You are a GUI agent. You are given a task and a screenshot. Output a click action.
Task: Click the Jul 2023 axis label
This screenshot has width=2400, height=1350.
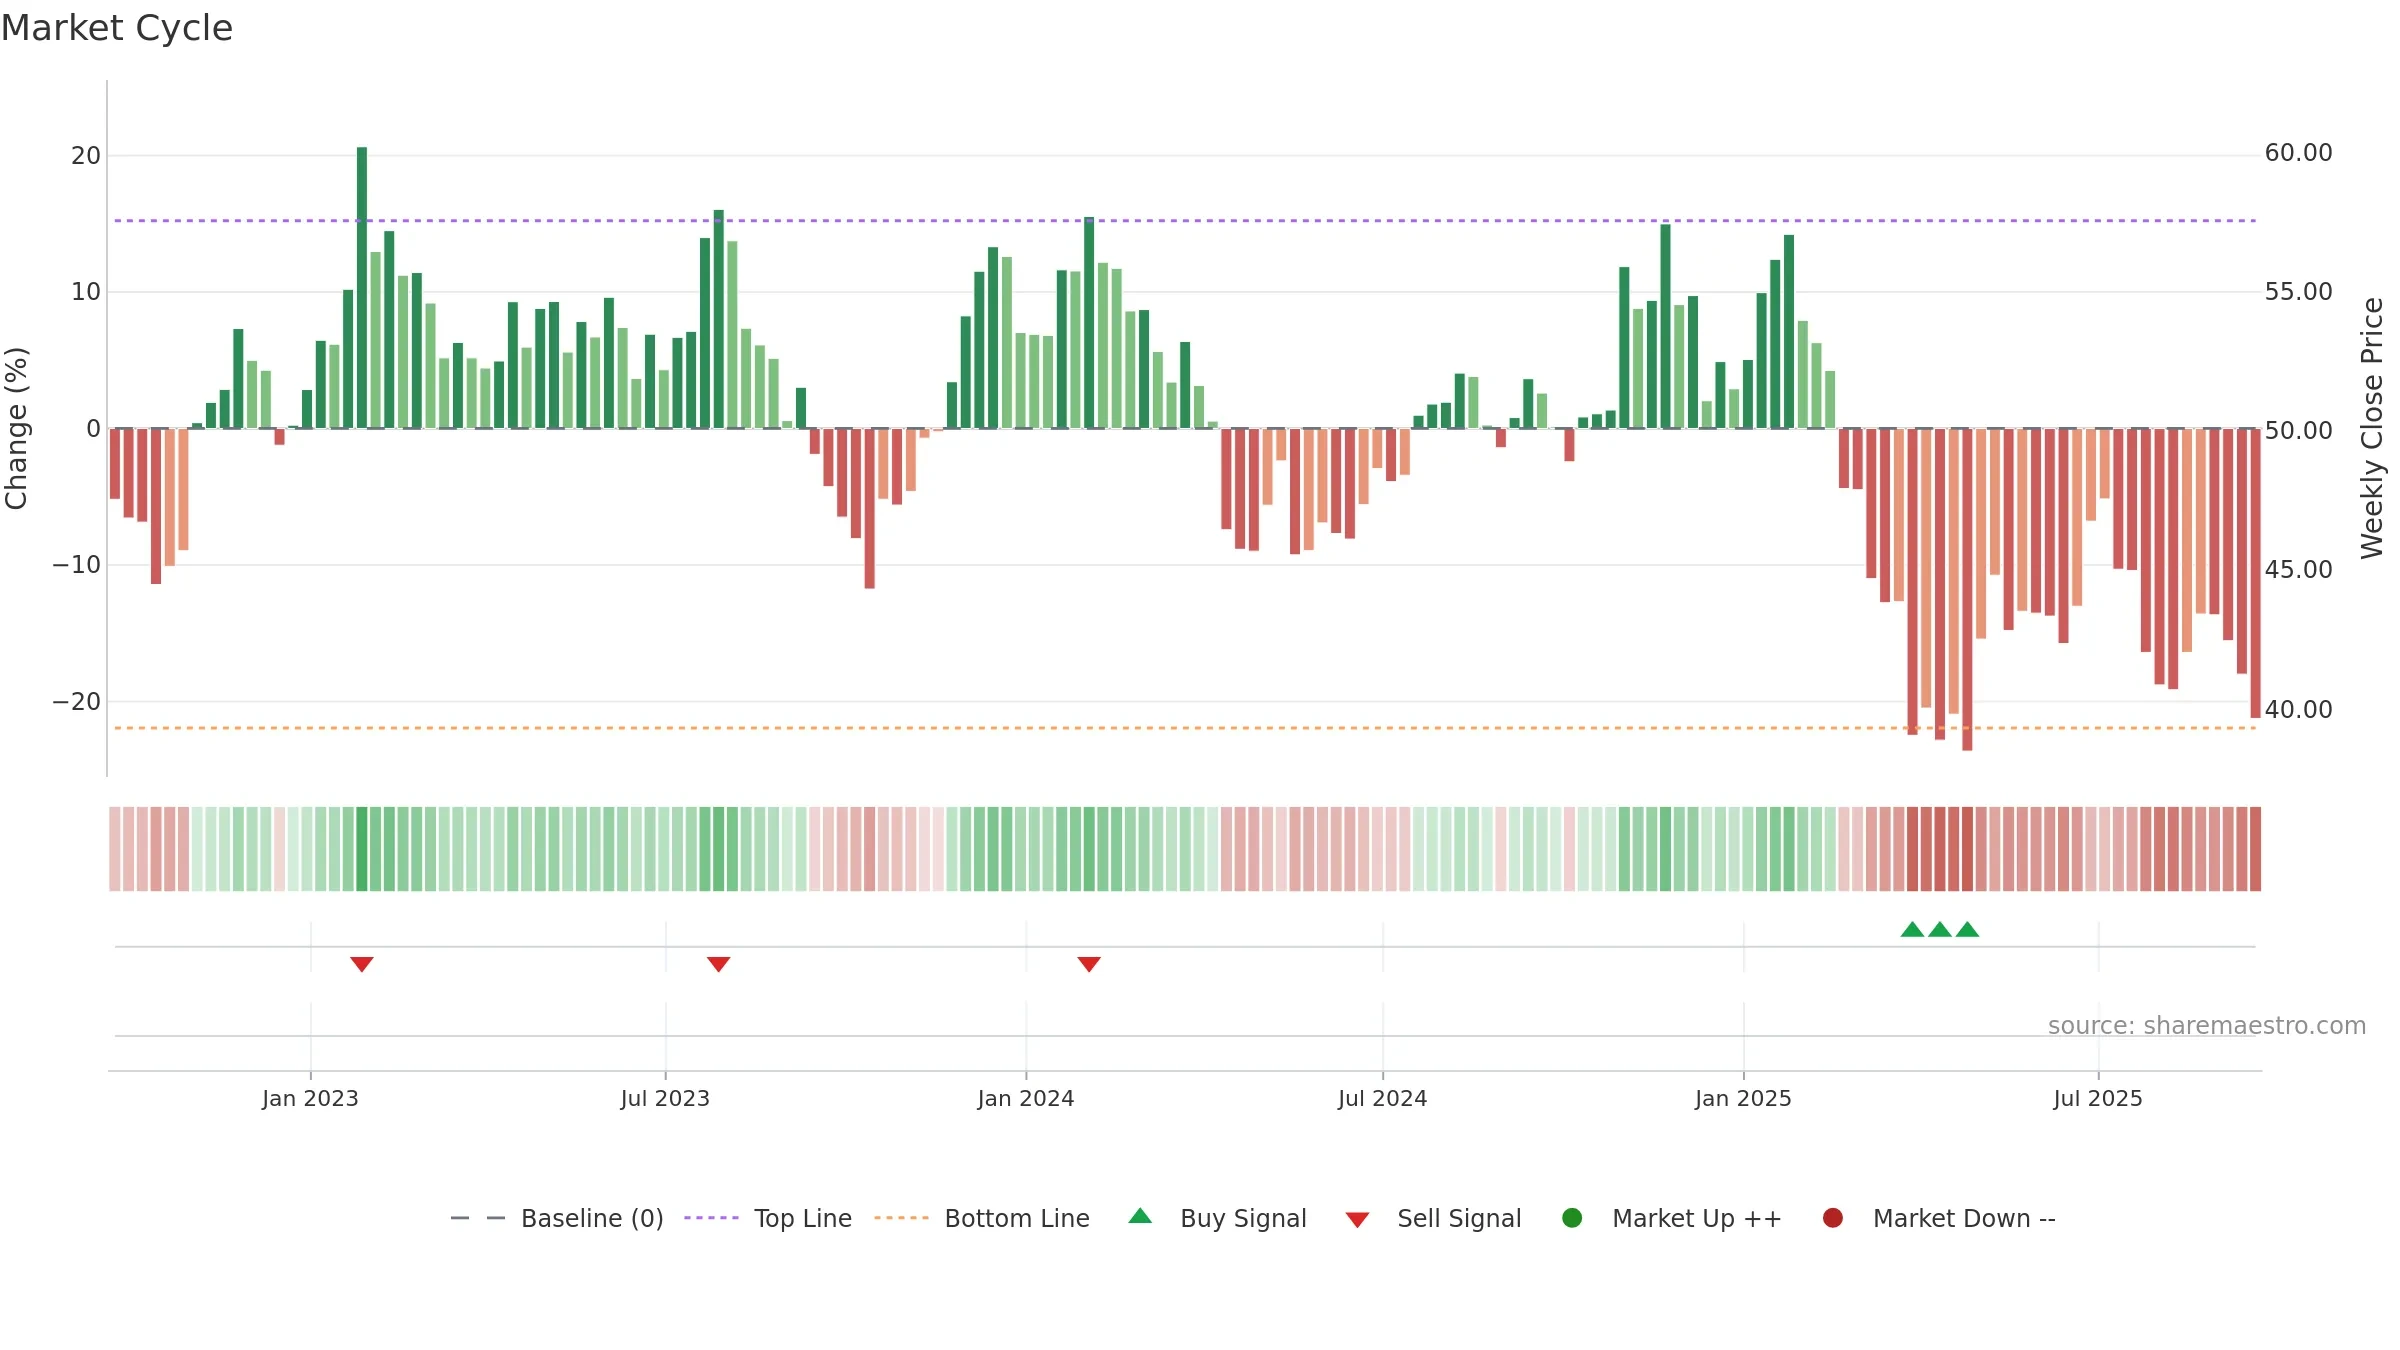665,1099
